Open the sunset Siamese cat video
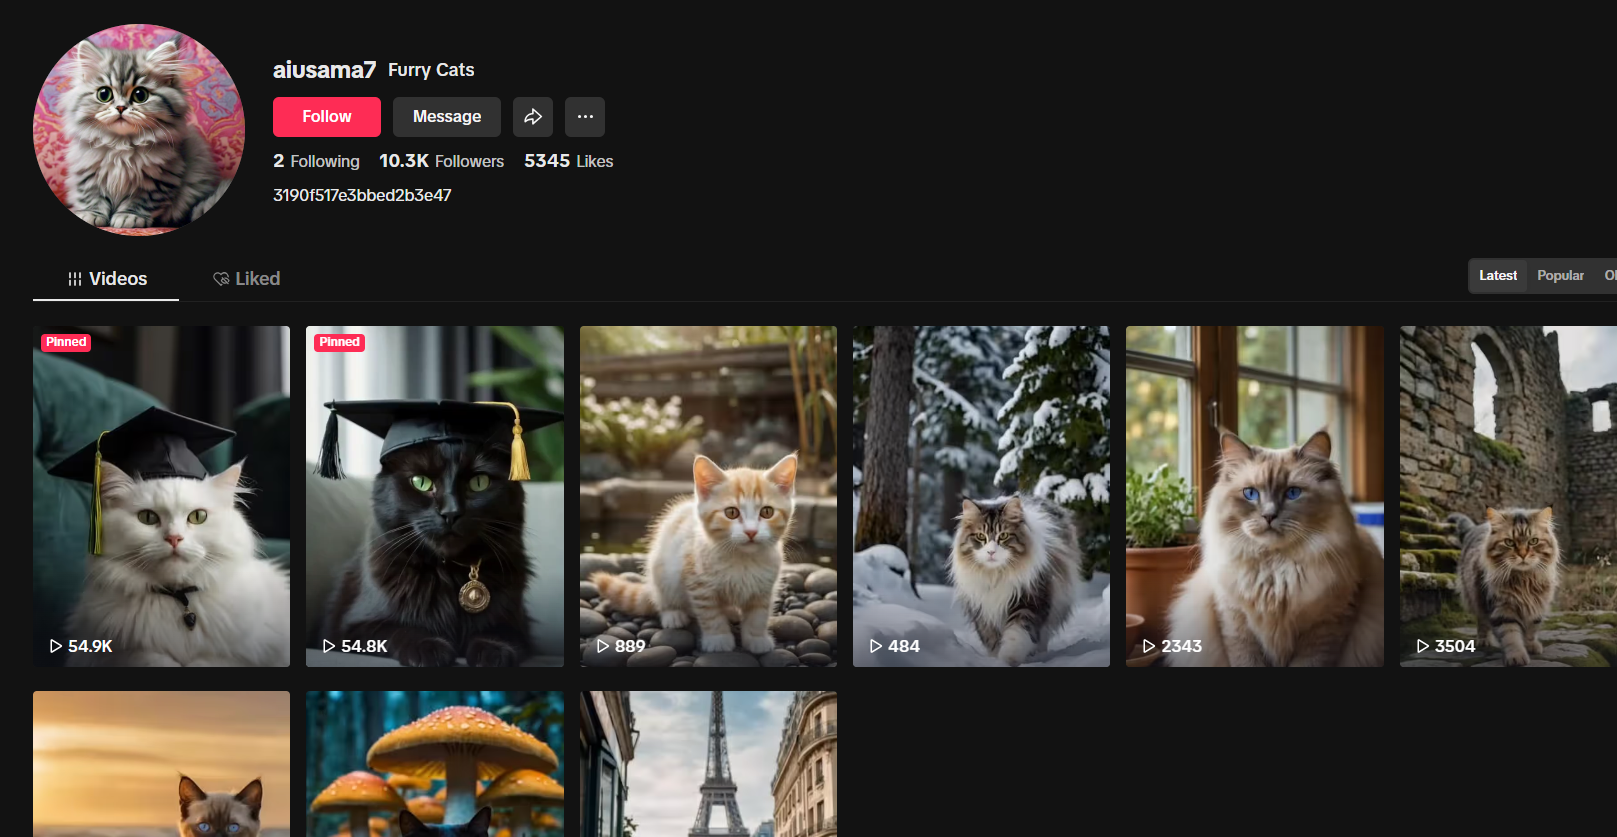The height and width of the screenshot is (837, 1617). click(x=161, y=764)
